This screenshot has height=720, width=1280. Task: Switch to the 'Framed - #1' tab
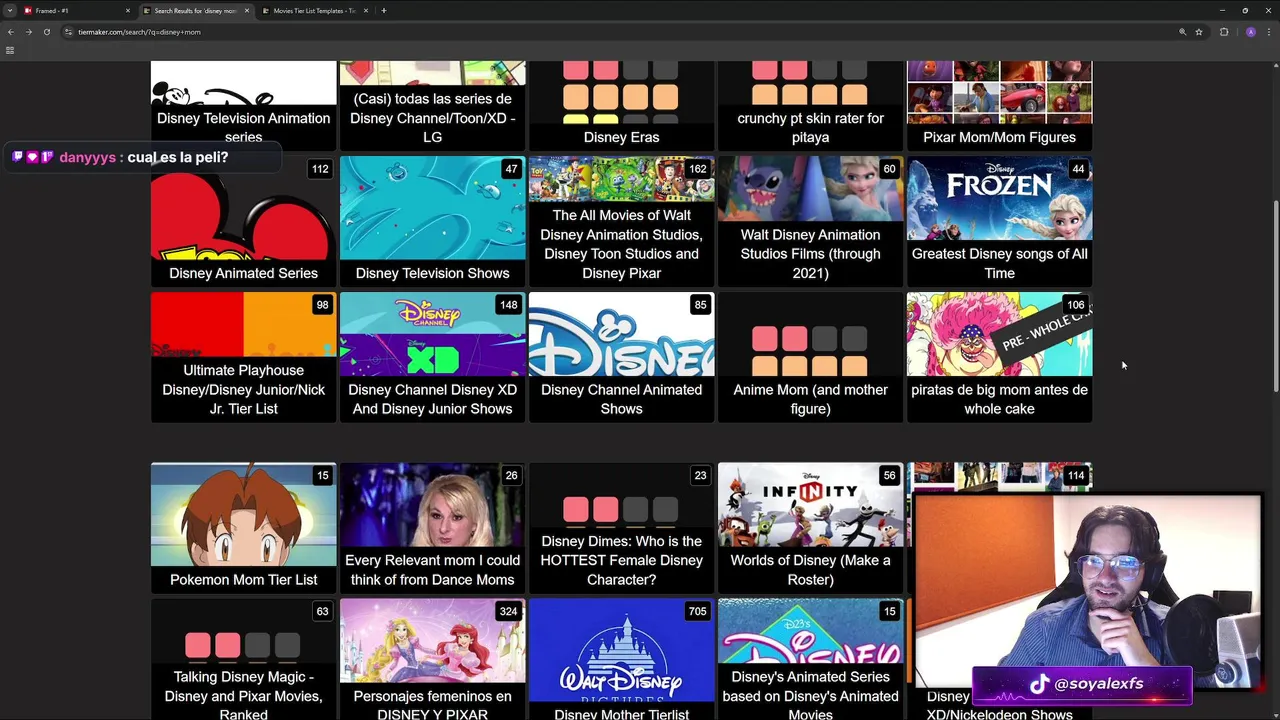(x=77, y=11)
